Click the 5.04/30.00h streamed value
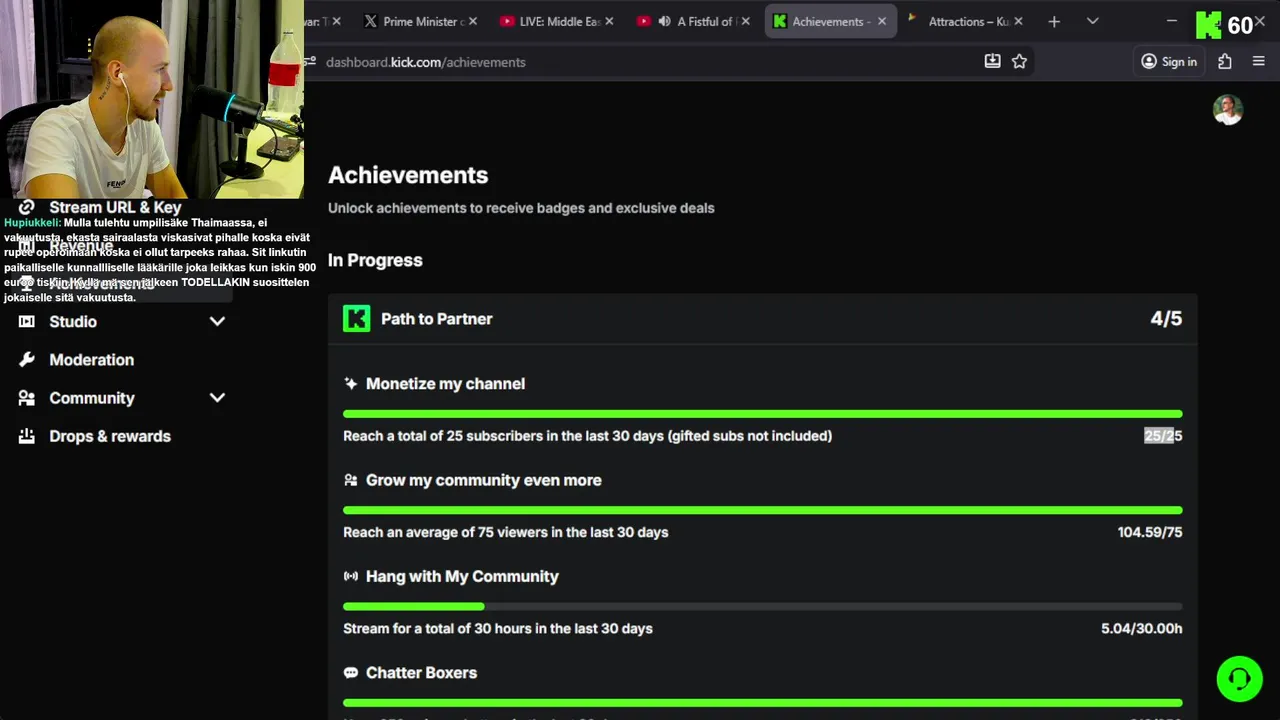 pyautogui.click(x=1141, y=628)
